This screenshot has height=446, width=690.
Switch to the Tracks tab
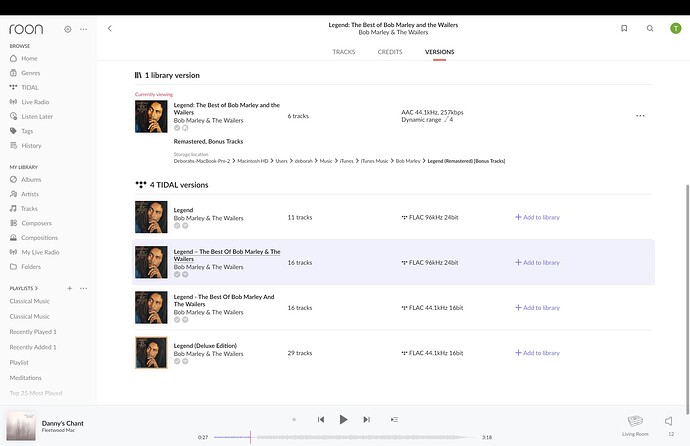tap(344, 52)
